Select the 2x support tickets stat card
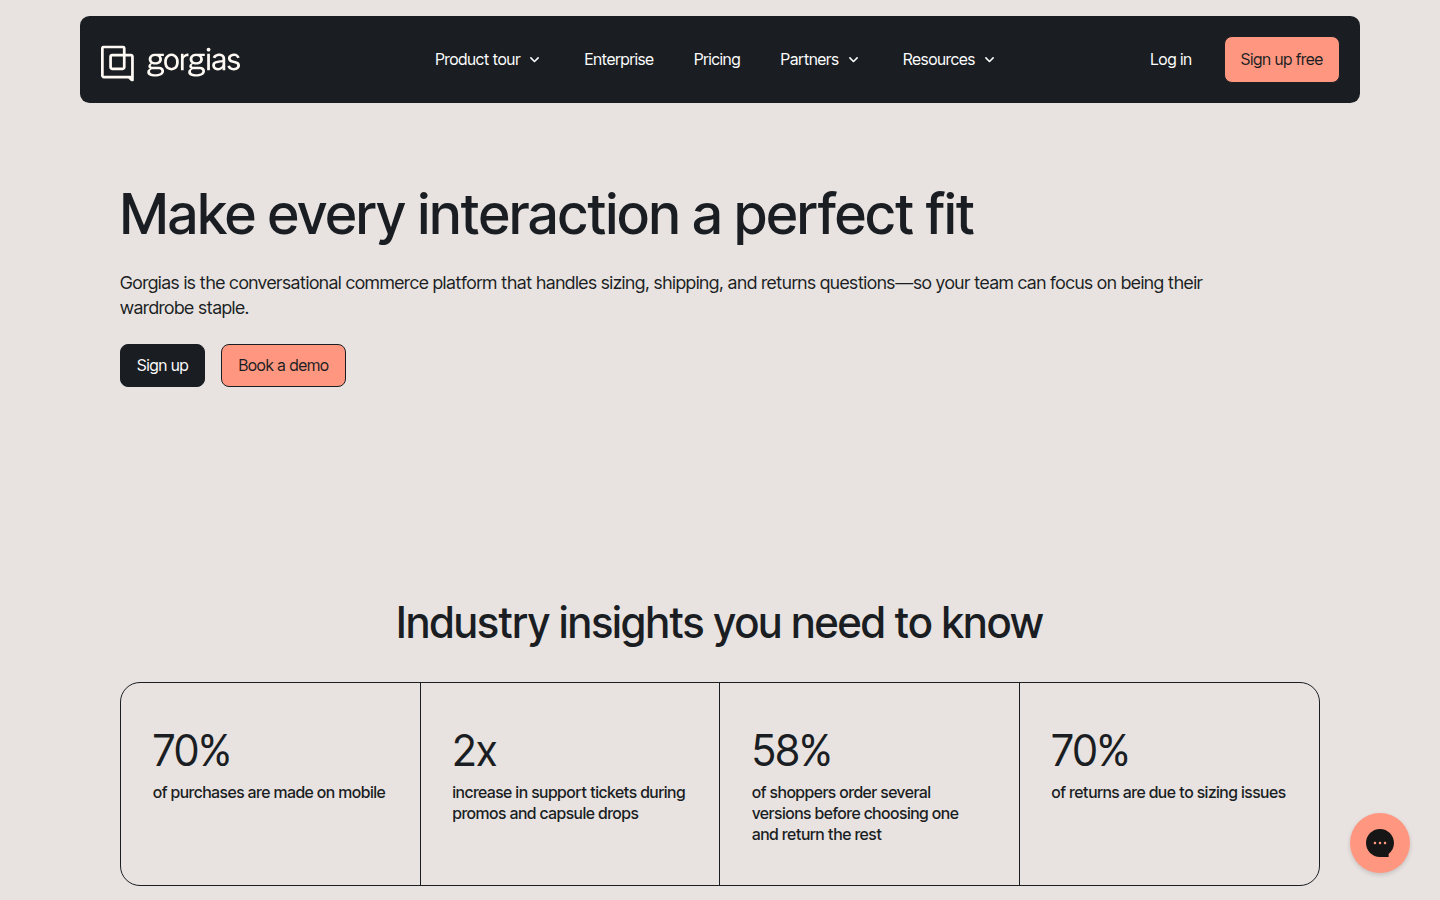This screenshot has width=1440, height=900. (x=570, y=783)
